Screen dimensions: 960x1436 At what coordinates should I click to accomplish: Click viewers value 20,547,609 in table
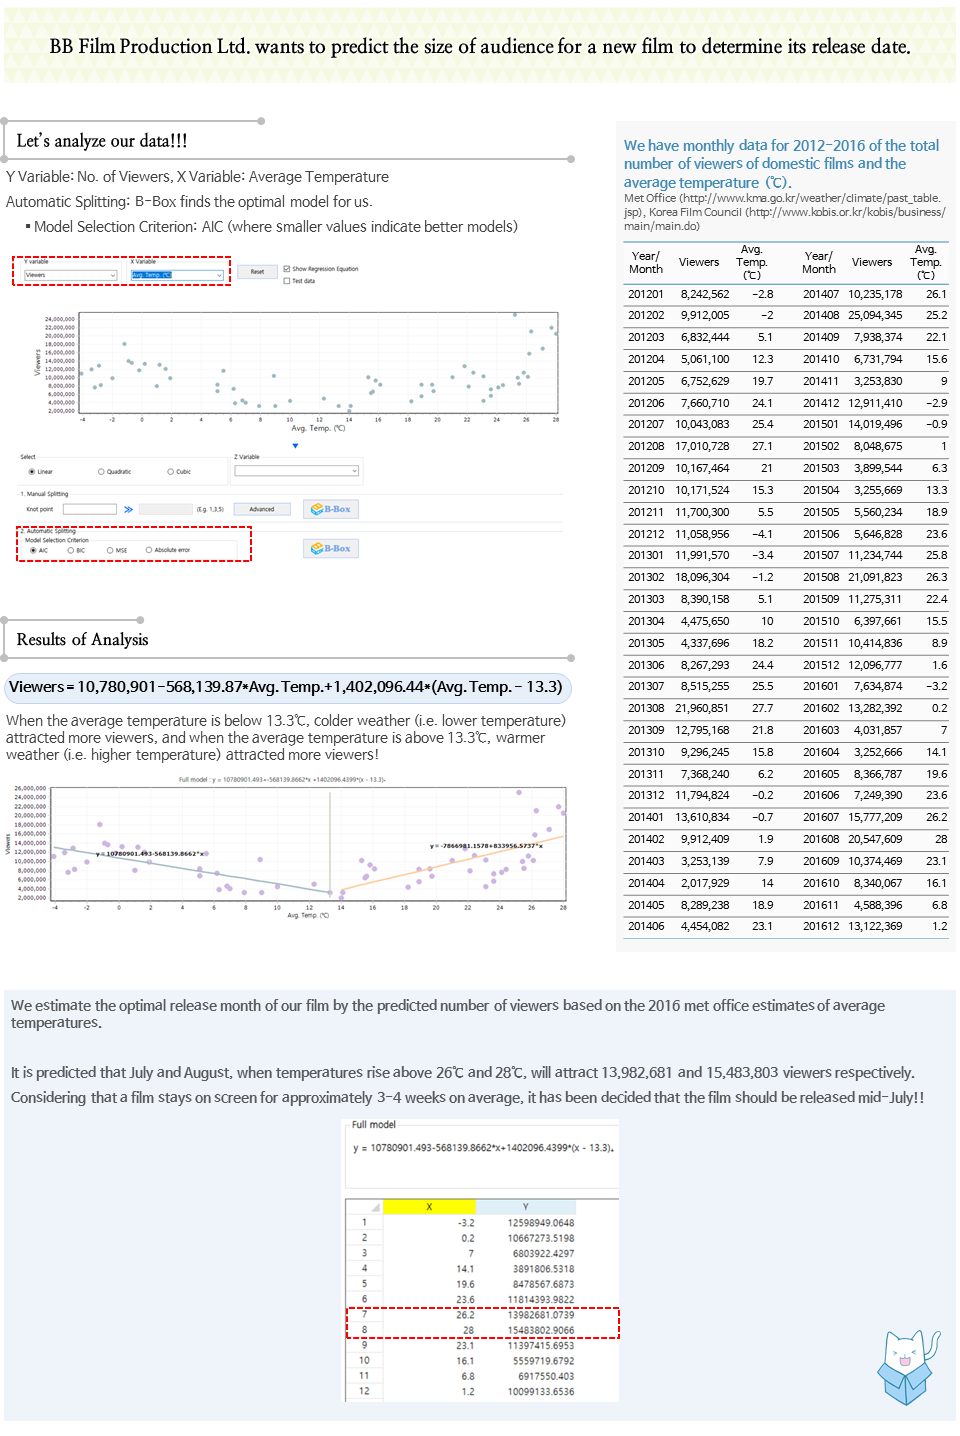[x=875, y=839]
